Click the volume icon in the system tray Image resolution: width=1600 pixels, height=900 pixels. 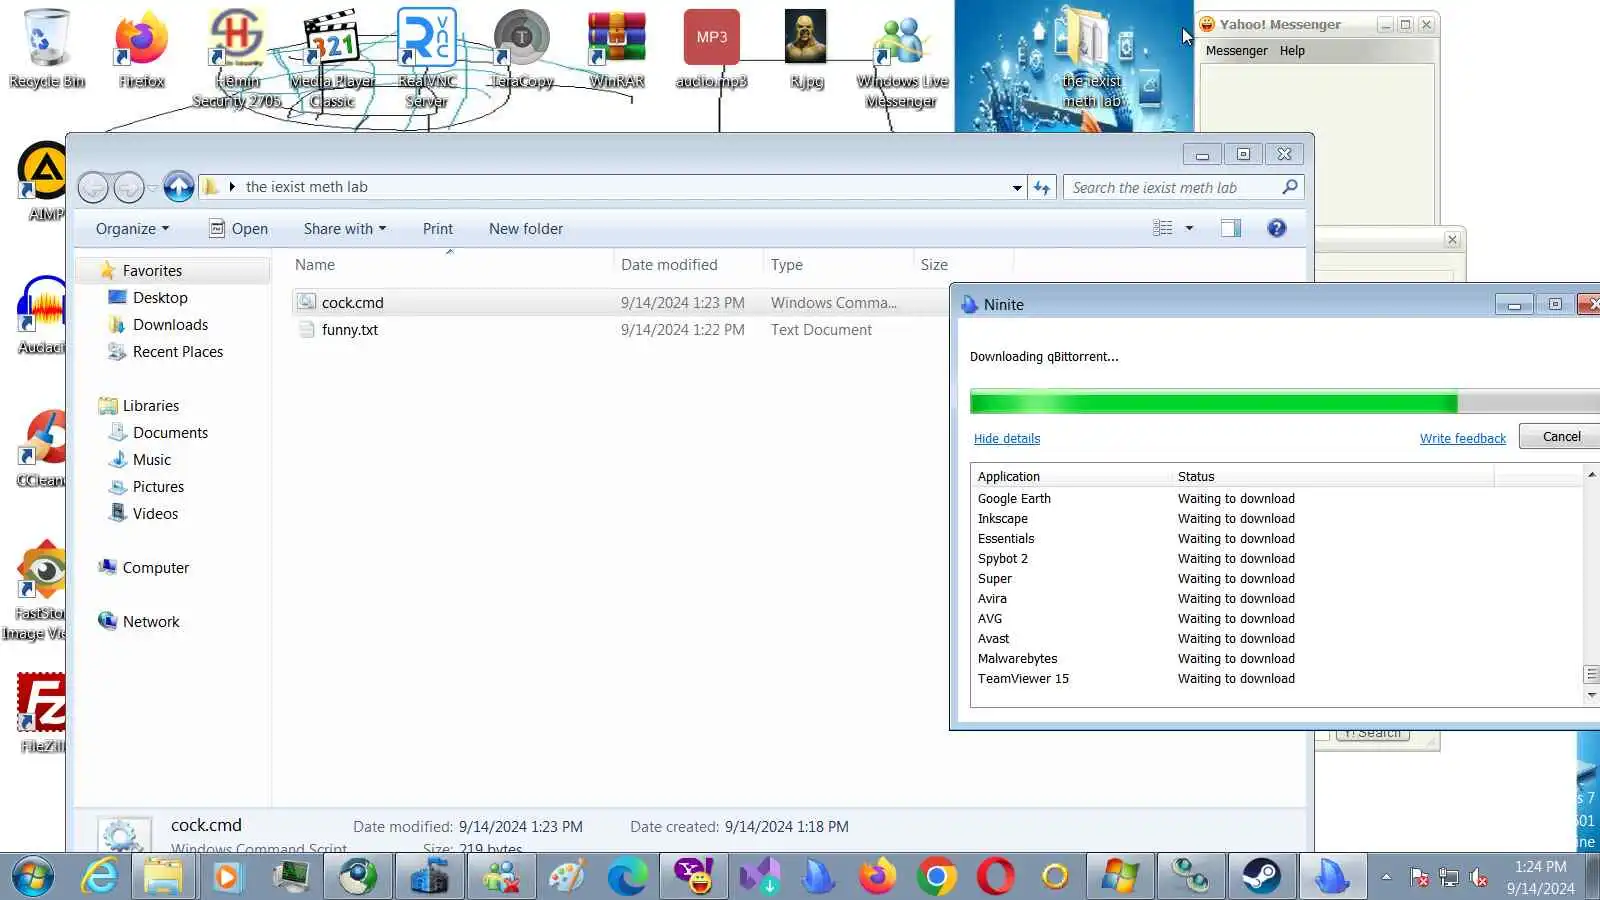click(x=1479, y=878)
